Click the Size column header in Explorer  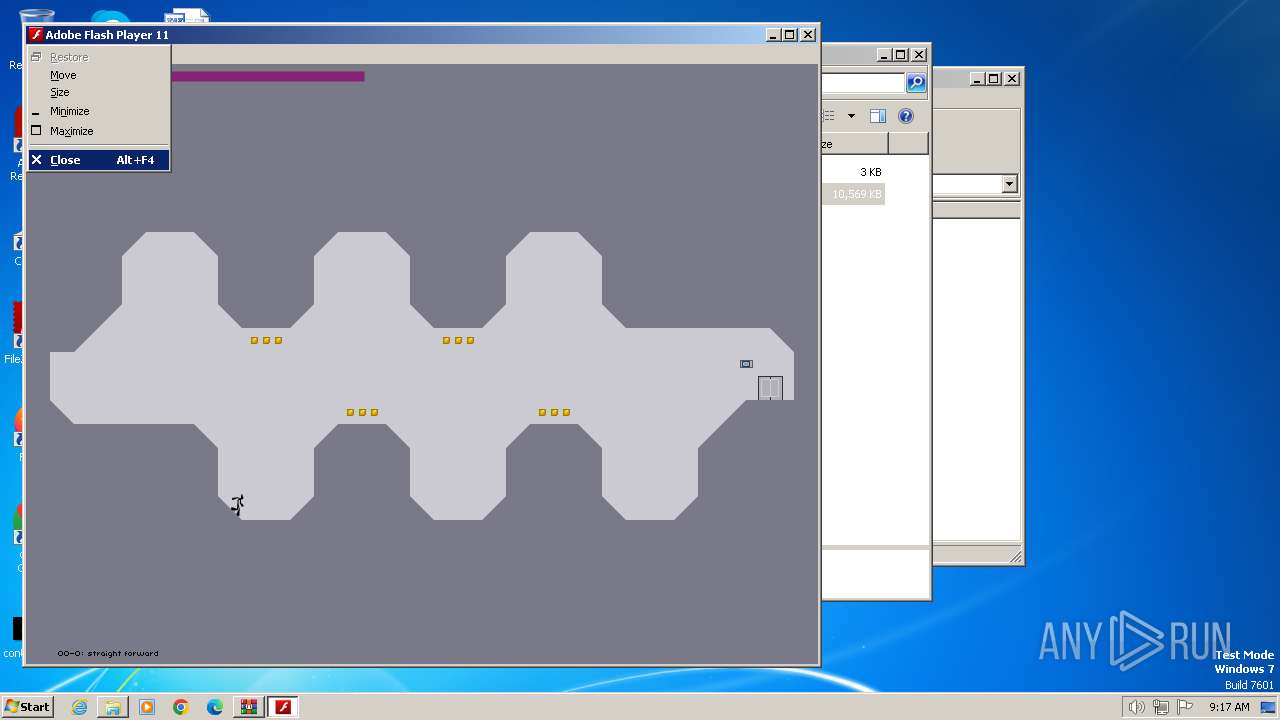tap(854, 144)
